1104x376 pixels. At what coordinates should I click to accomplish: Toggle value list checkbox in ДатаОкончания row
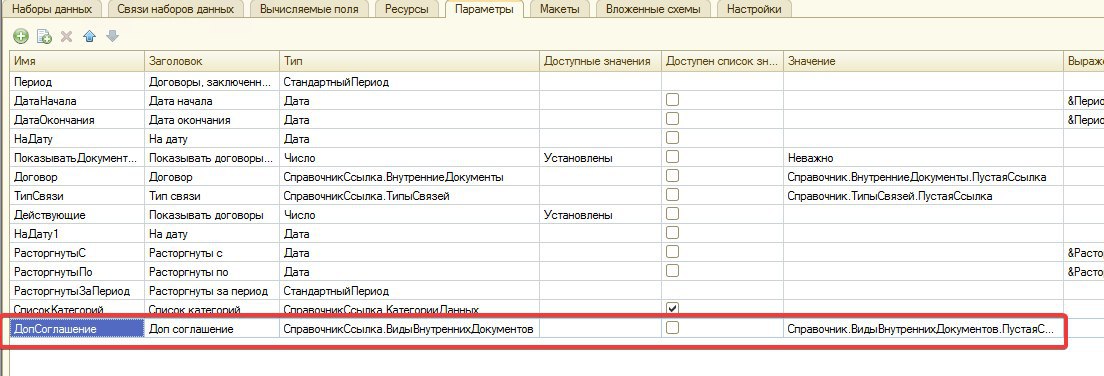pos(672,119)
